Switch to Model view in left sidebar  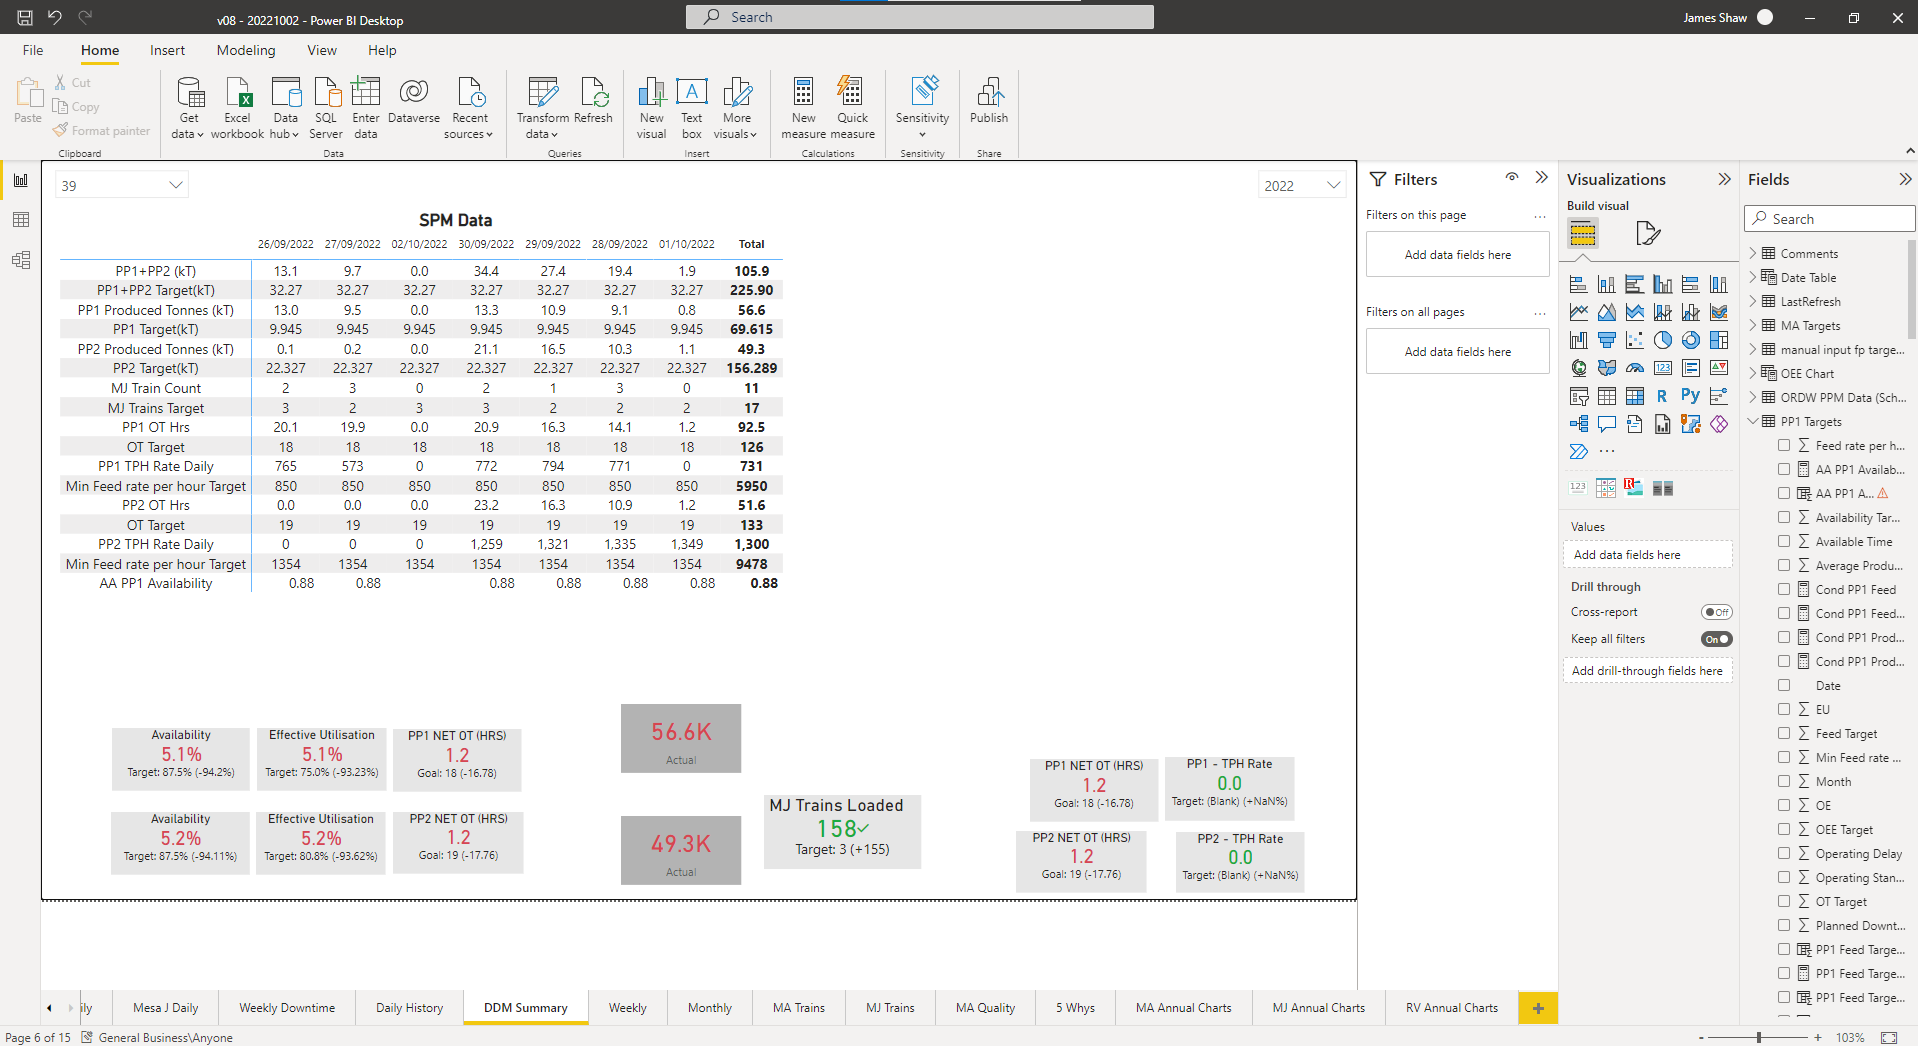[x=21, y=260]
